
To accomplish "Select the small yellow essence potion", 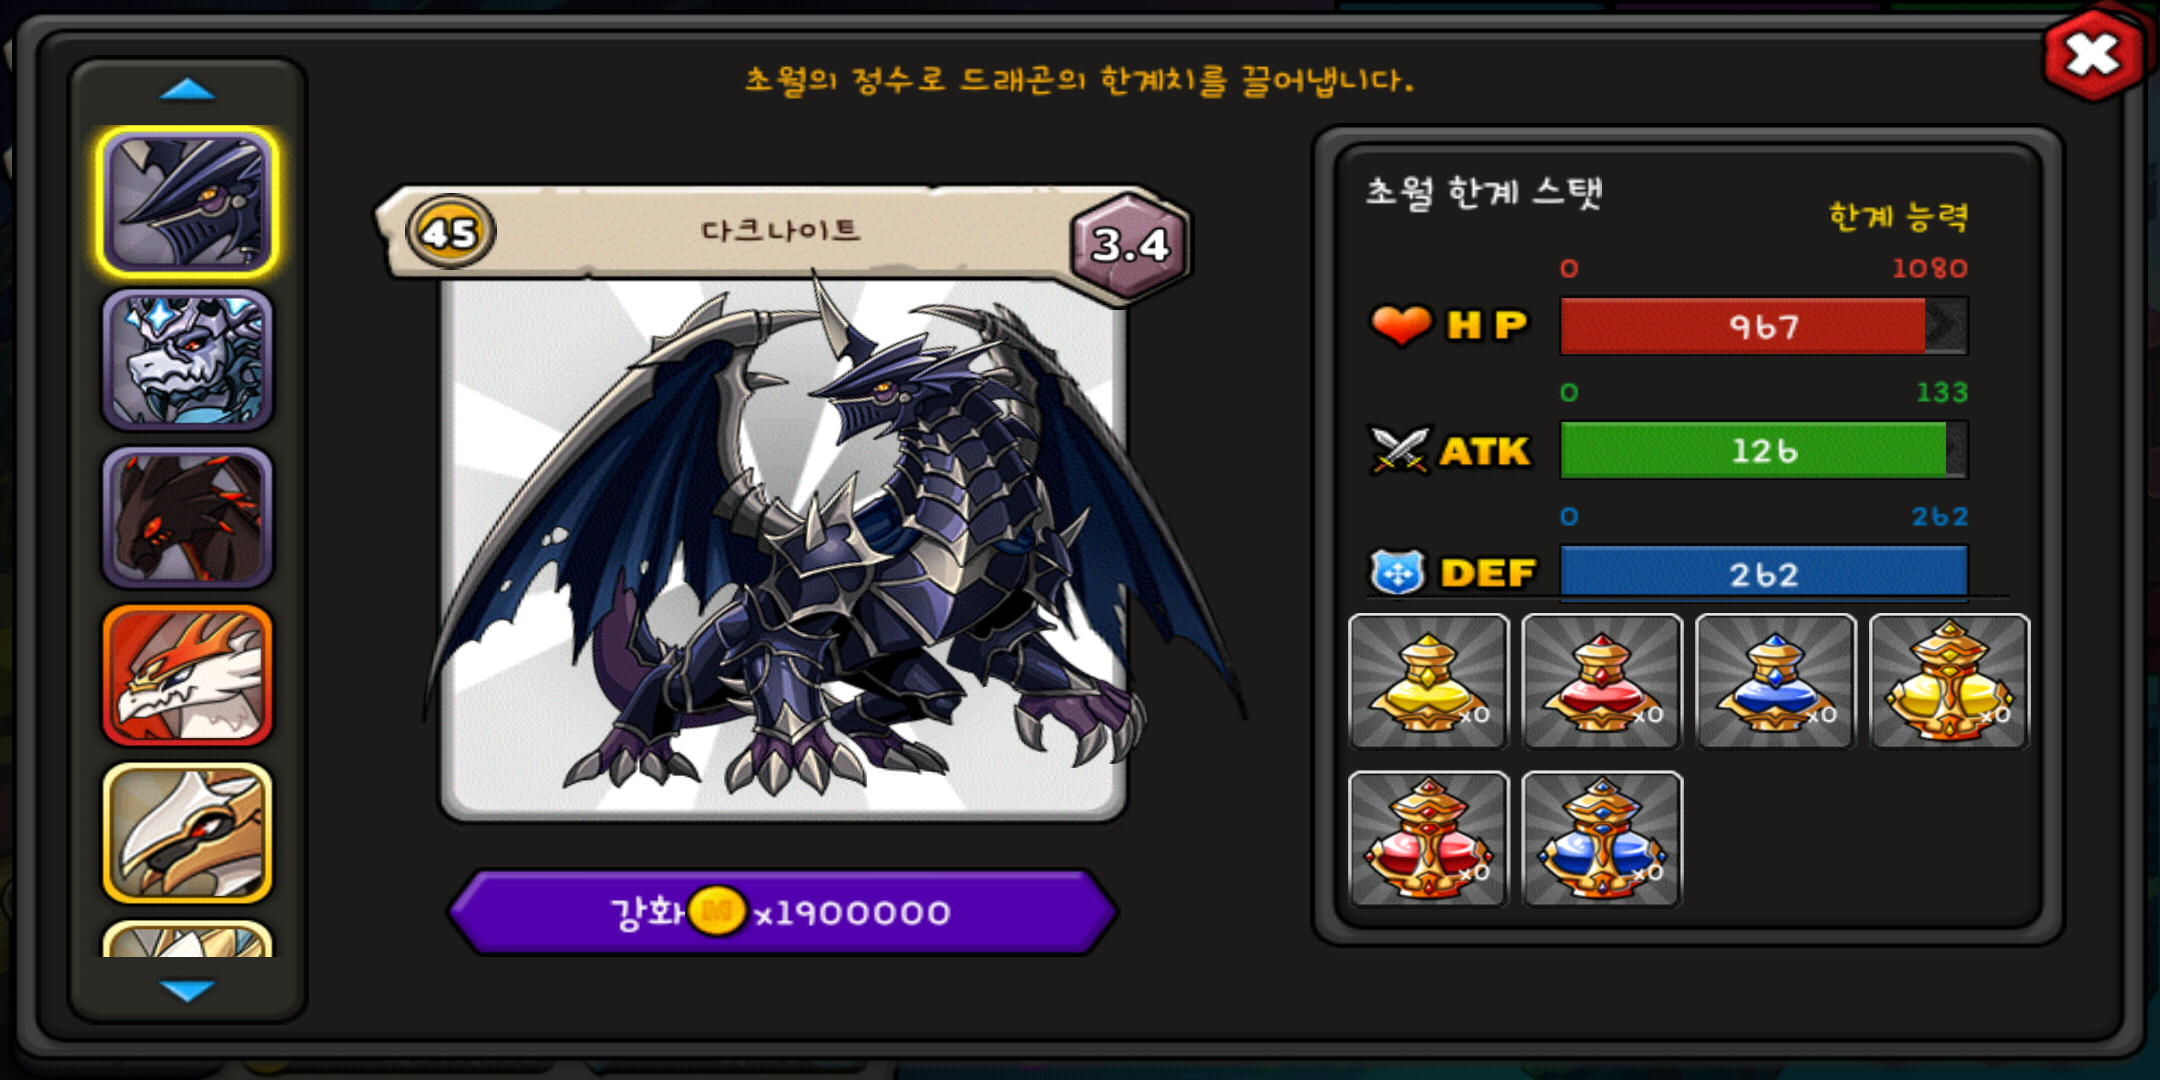I will click(1428, 681).
